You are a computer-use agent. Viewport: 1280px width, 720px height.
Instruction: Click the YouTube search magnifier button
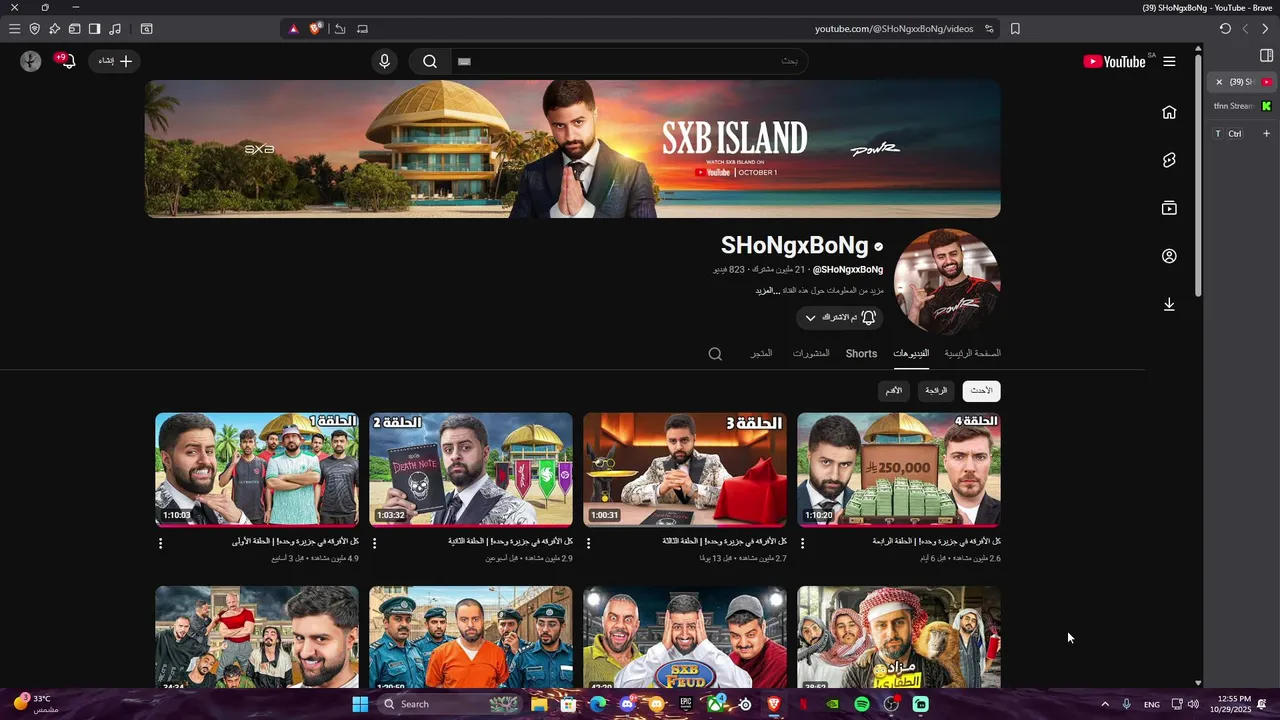point(430,61)
